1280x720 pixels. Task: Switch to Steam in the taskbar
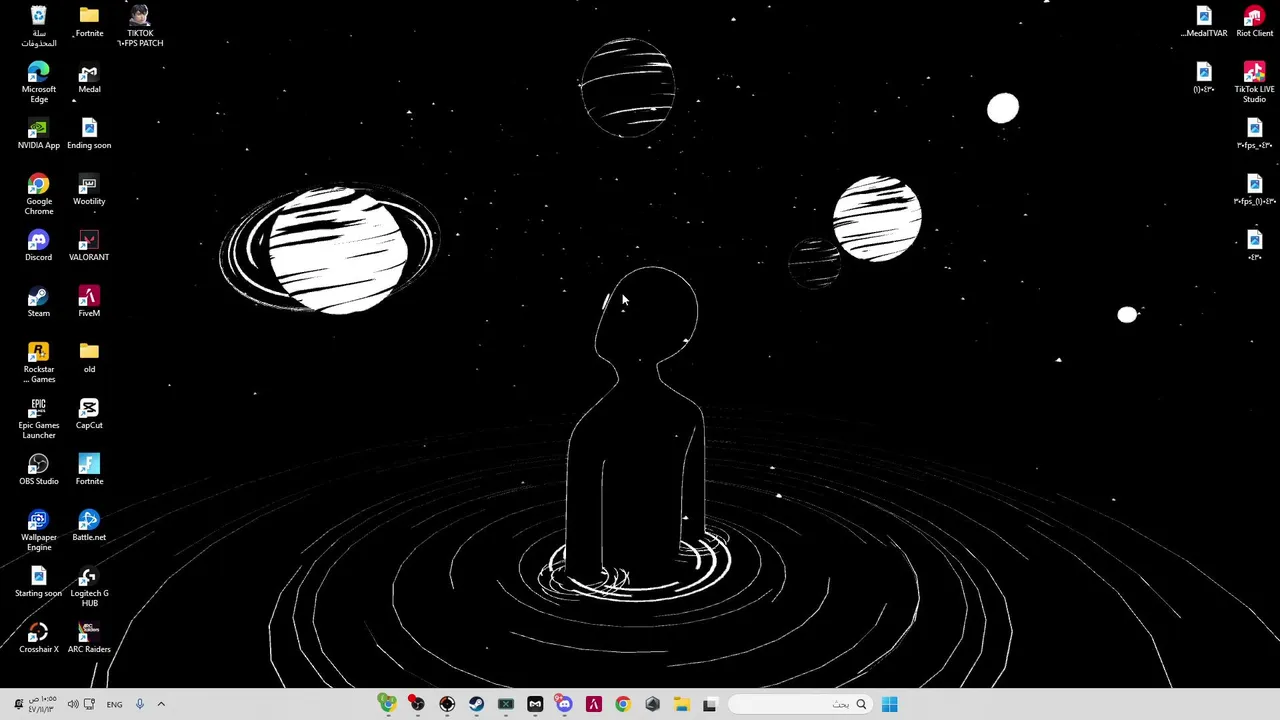[476, 704]
